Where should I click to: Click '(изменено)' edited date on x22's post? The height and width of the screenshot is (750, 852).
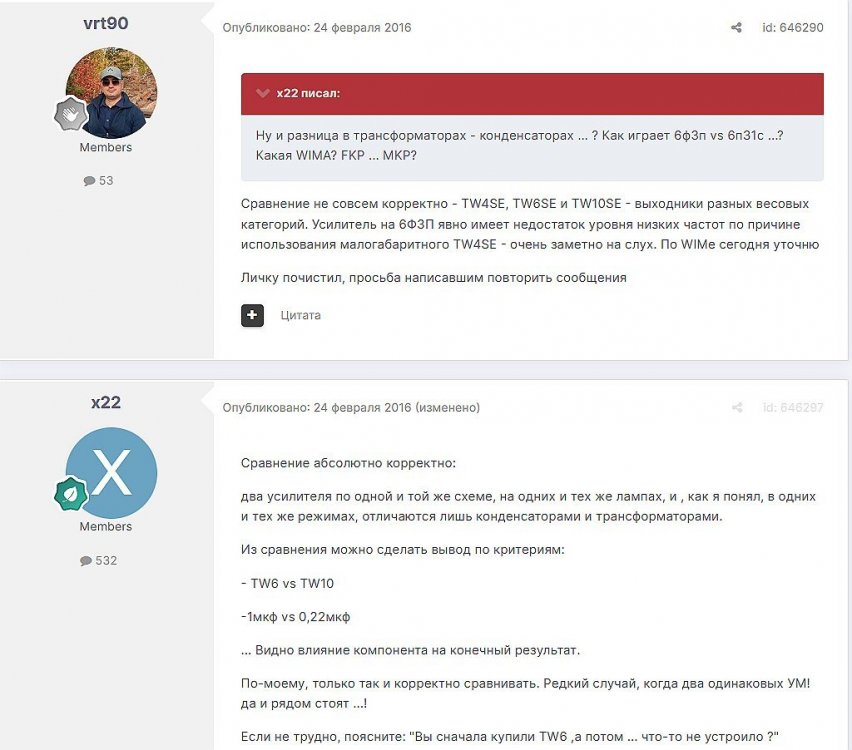click(x=447, y=408)
